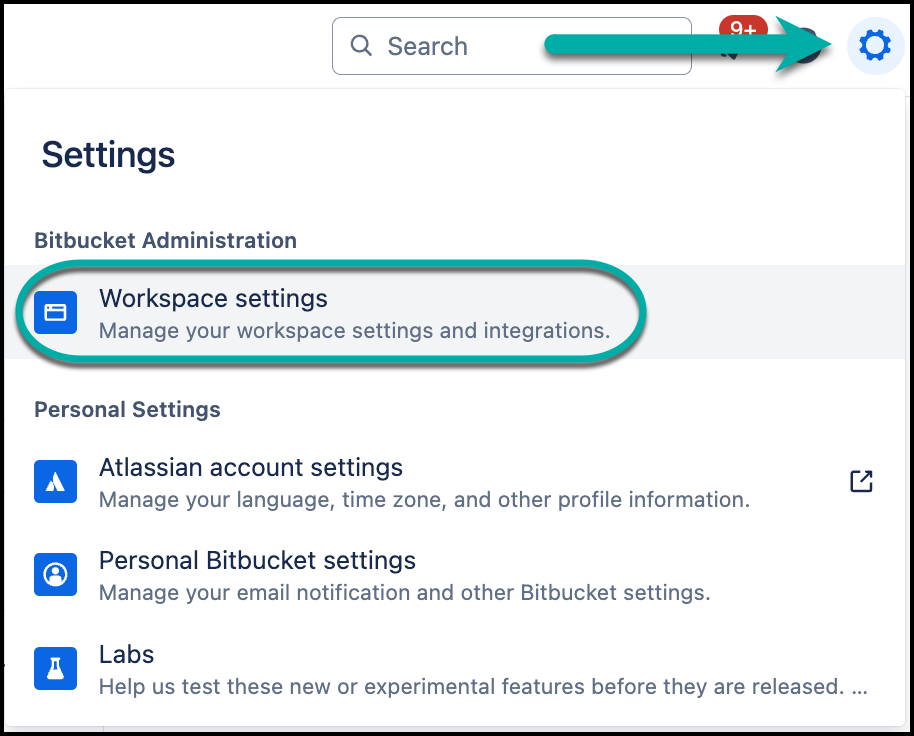The image size is (914, 736).
Task: Select Atlassian account settings title
Action: point(250,467)
